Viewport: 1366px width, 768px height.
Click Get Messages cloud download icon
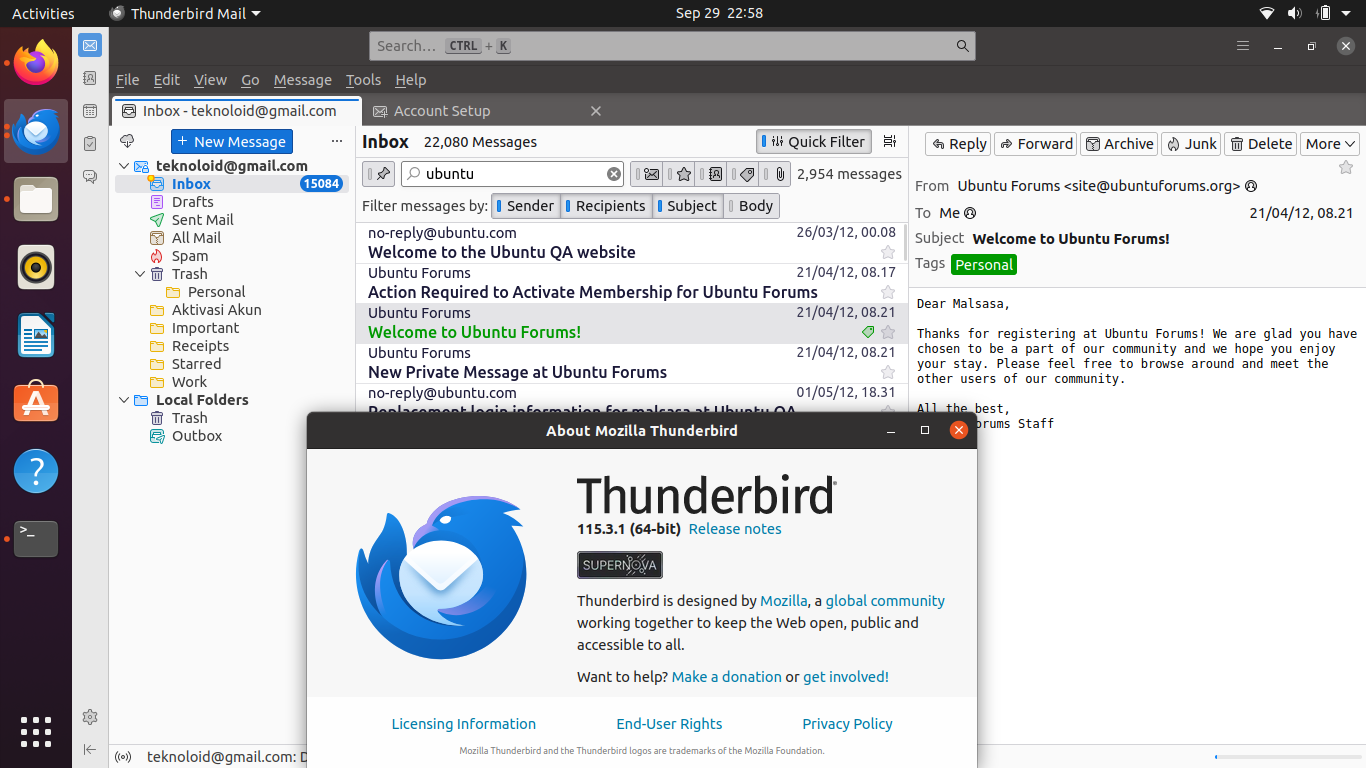[127, 142]
